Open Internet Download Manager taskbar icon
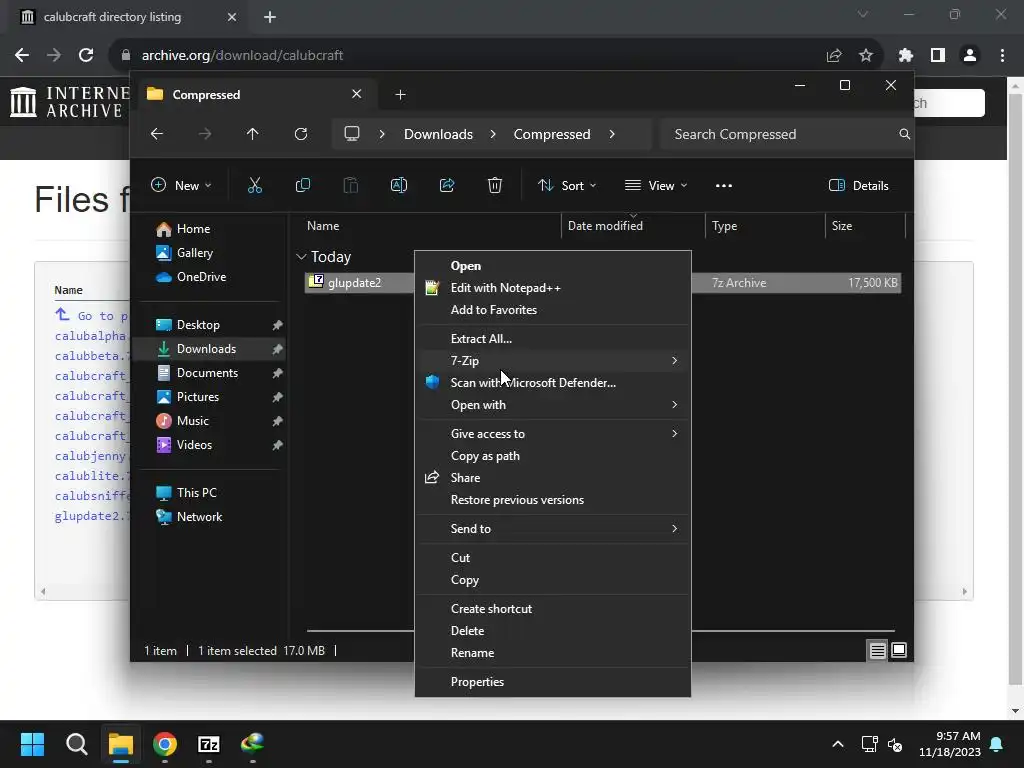 coord(252,744)
